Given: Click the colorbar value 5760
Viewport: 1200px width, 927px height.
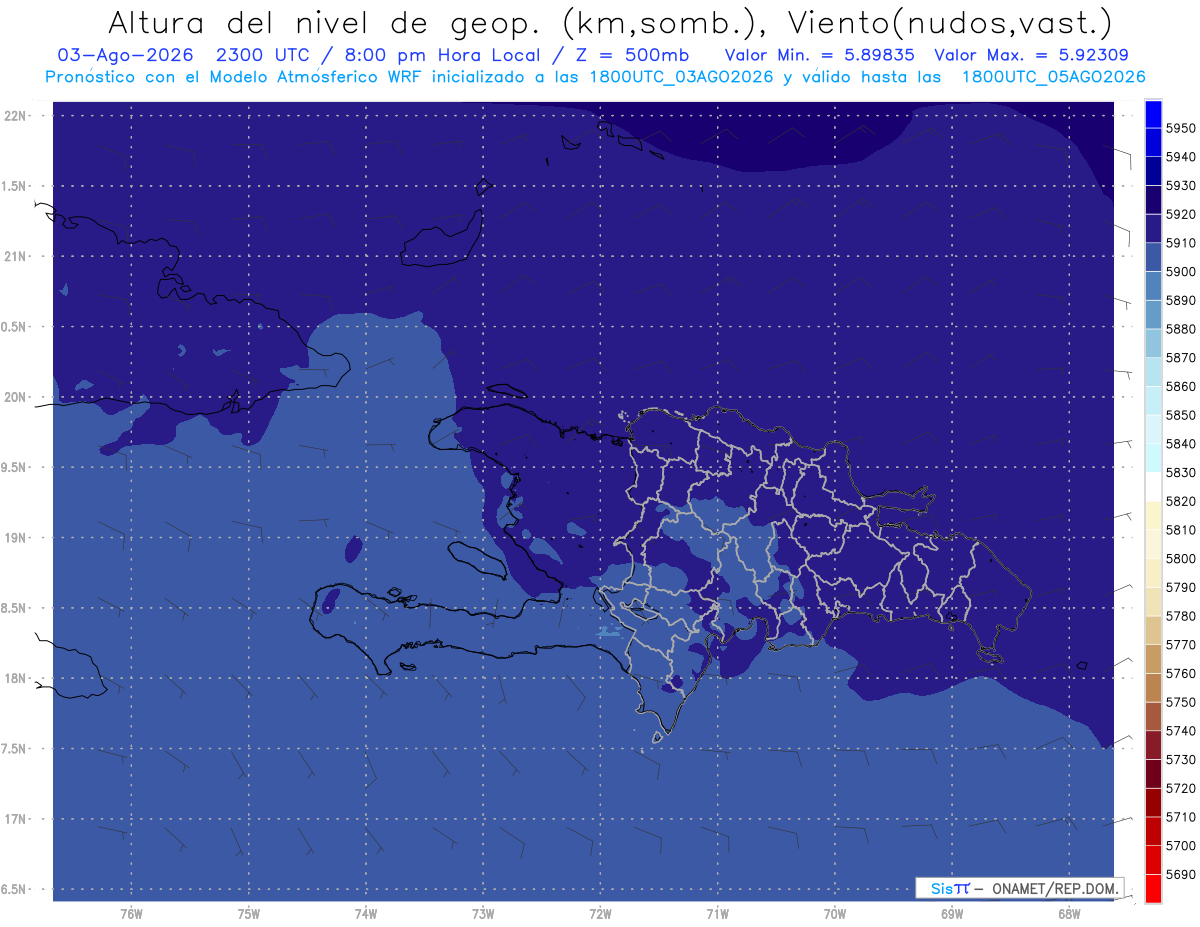Looking at the screenshot, I should [1181, 673].
